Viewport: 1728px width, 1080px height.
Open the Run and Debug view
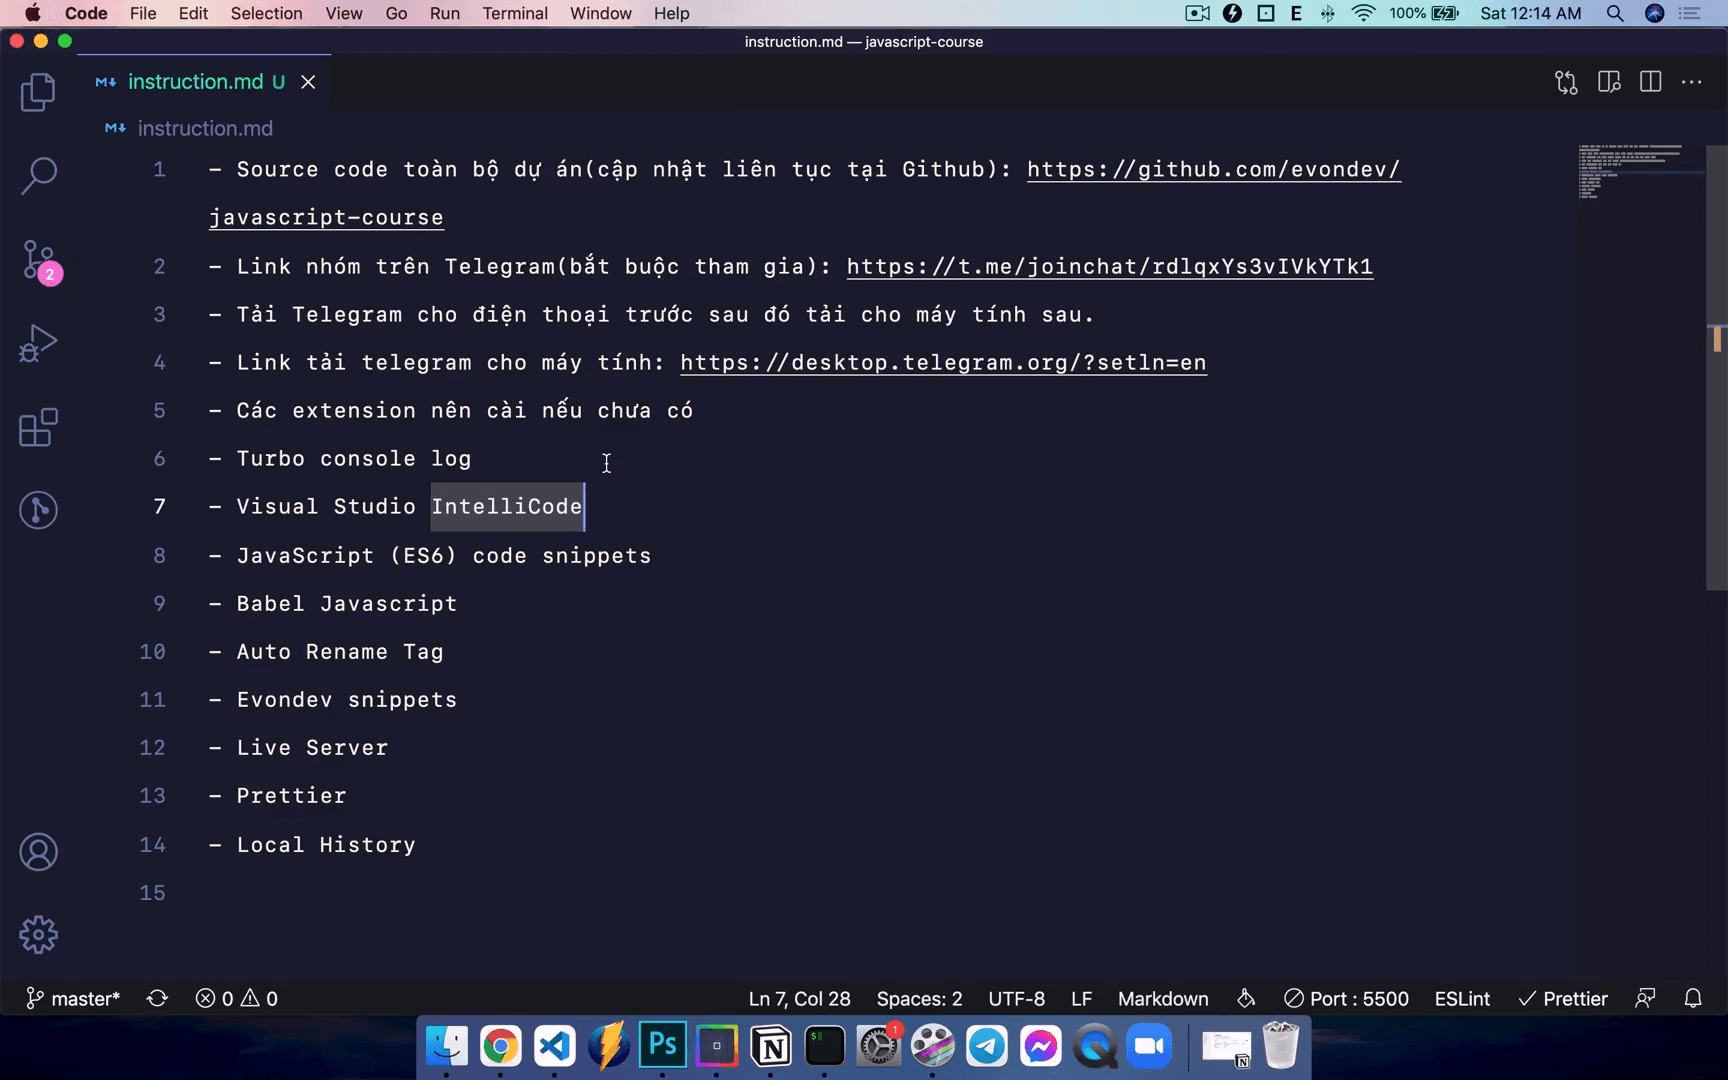[x=38, y=343]
